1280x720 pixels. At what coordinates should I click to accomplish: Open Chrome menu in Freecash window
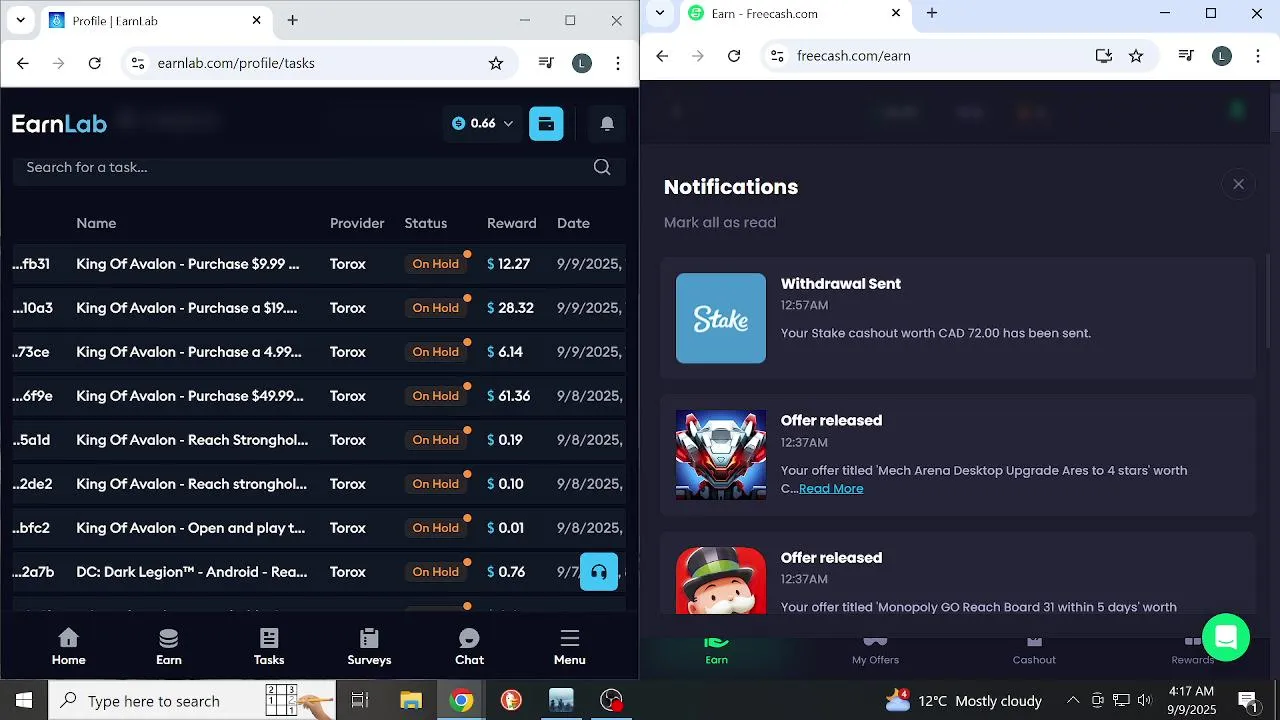pos(1258,56)
